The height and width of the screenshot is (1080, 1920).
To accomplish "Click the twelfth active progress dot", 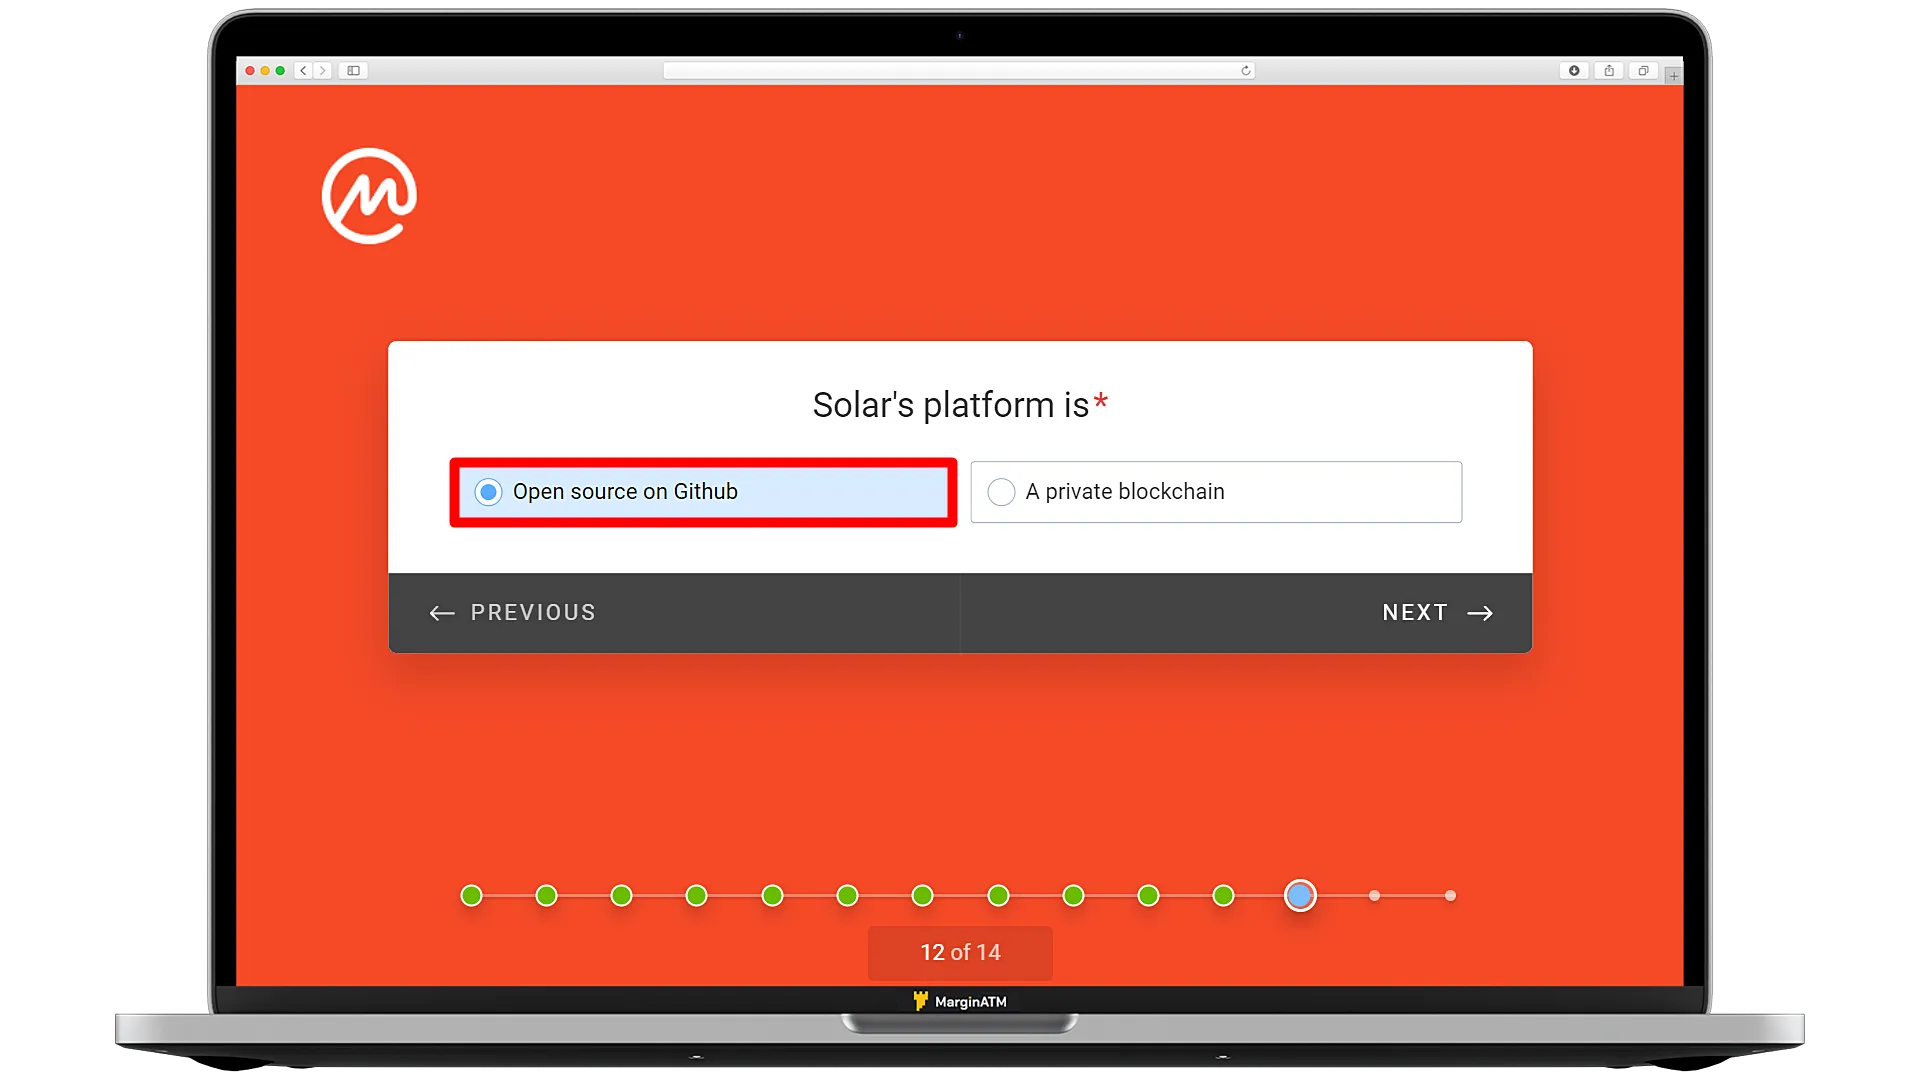I will click(1299, 897).
